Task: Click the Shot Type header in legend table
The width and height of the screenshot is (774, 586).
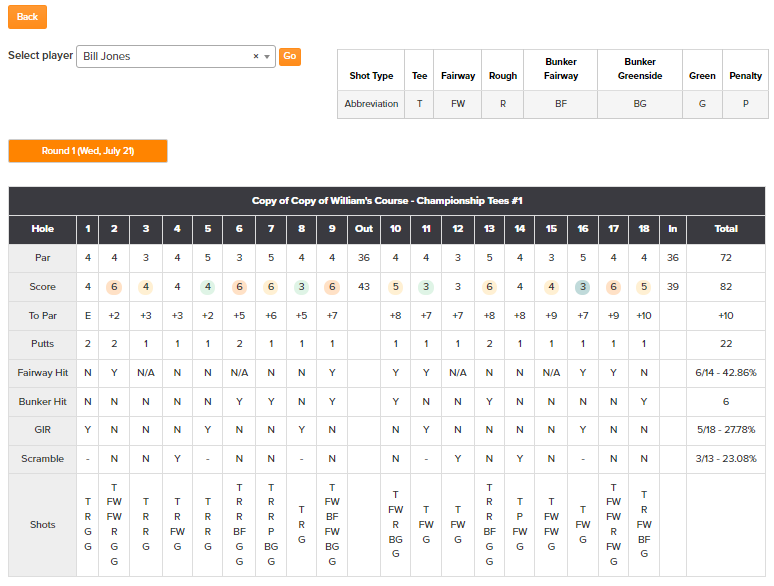Action: click(371, 76)
